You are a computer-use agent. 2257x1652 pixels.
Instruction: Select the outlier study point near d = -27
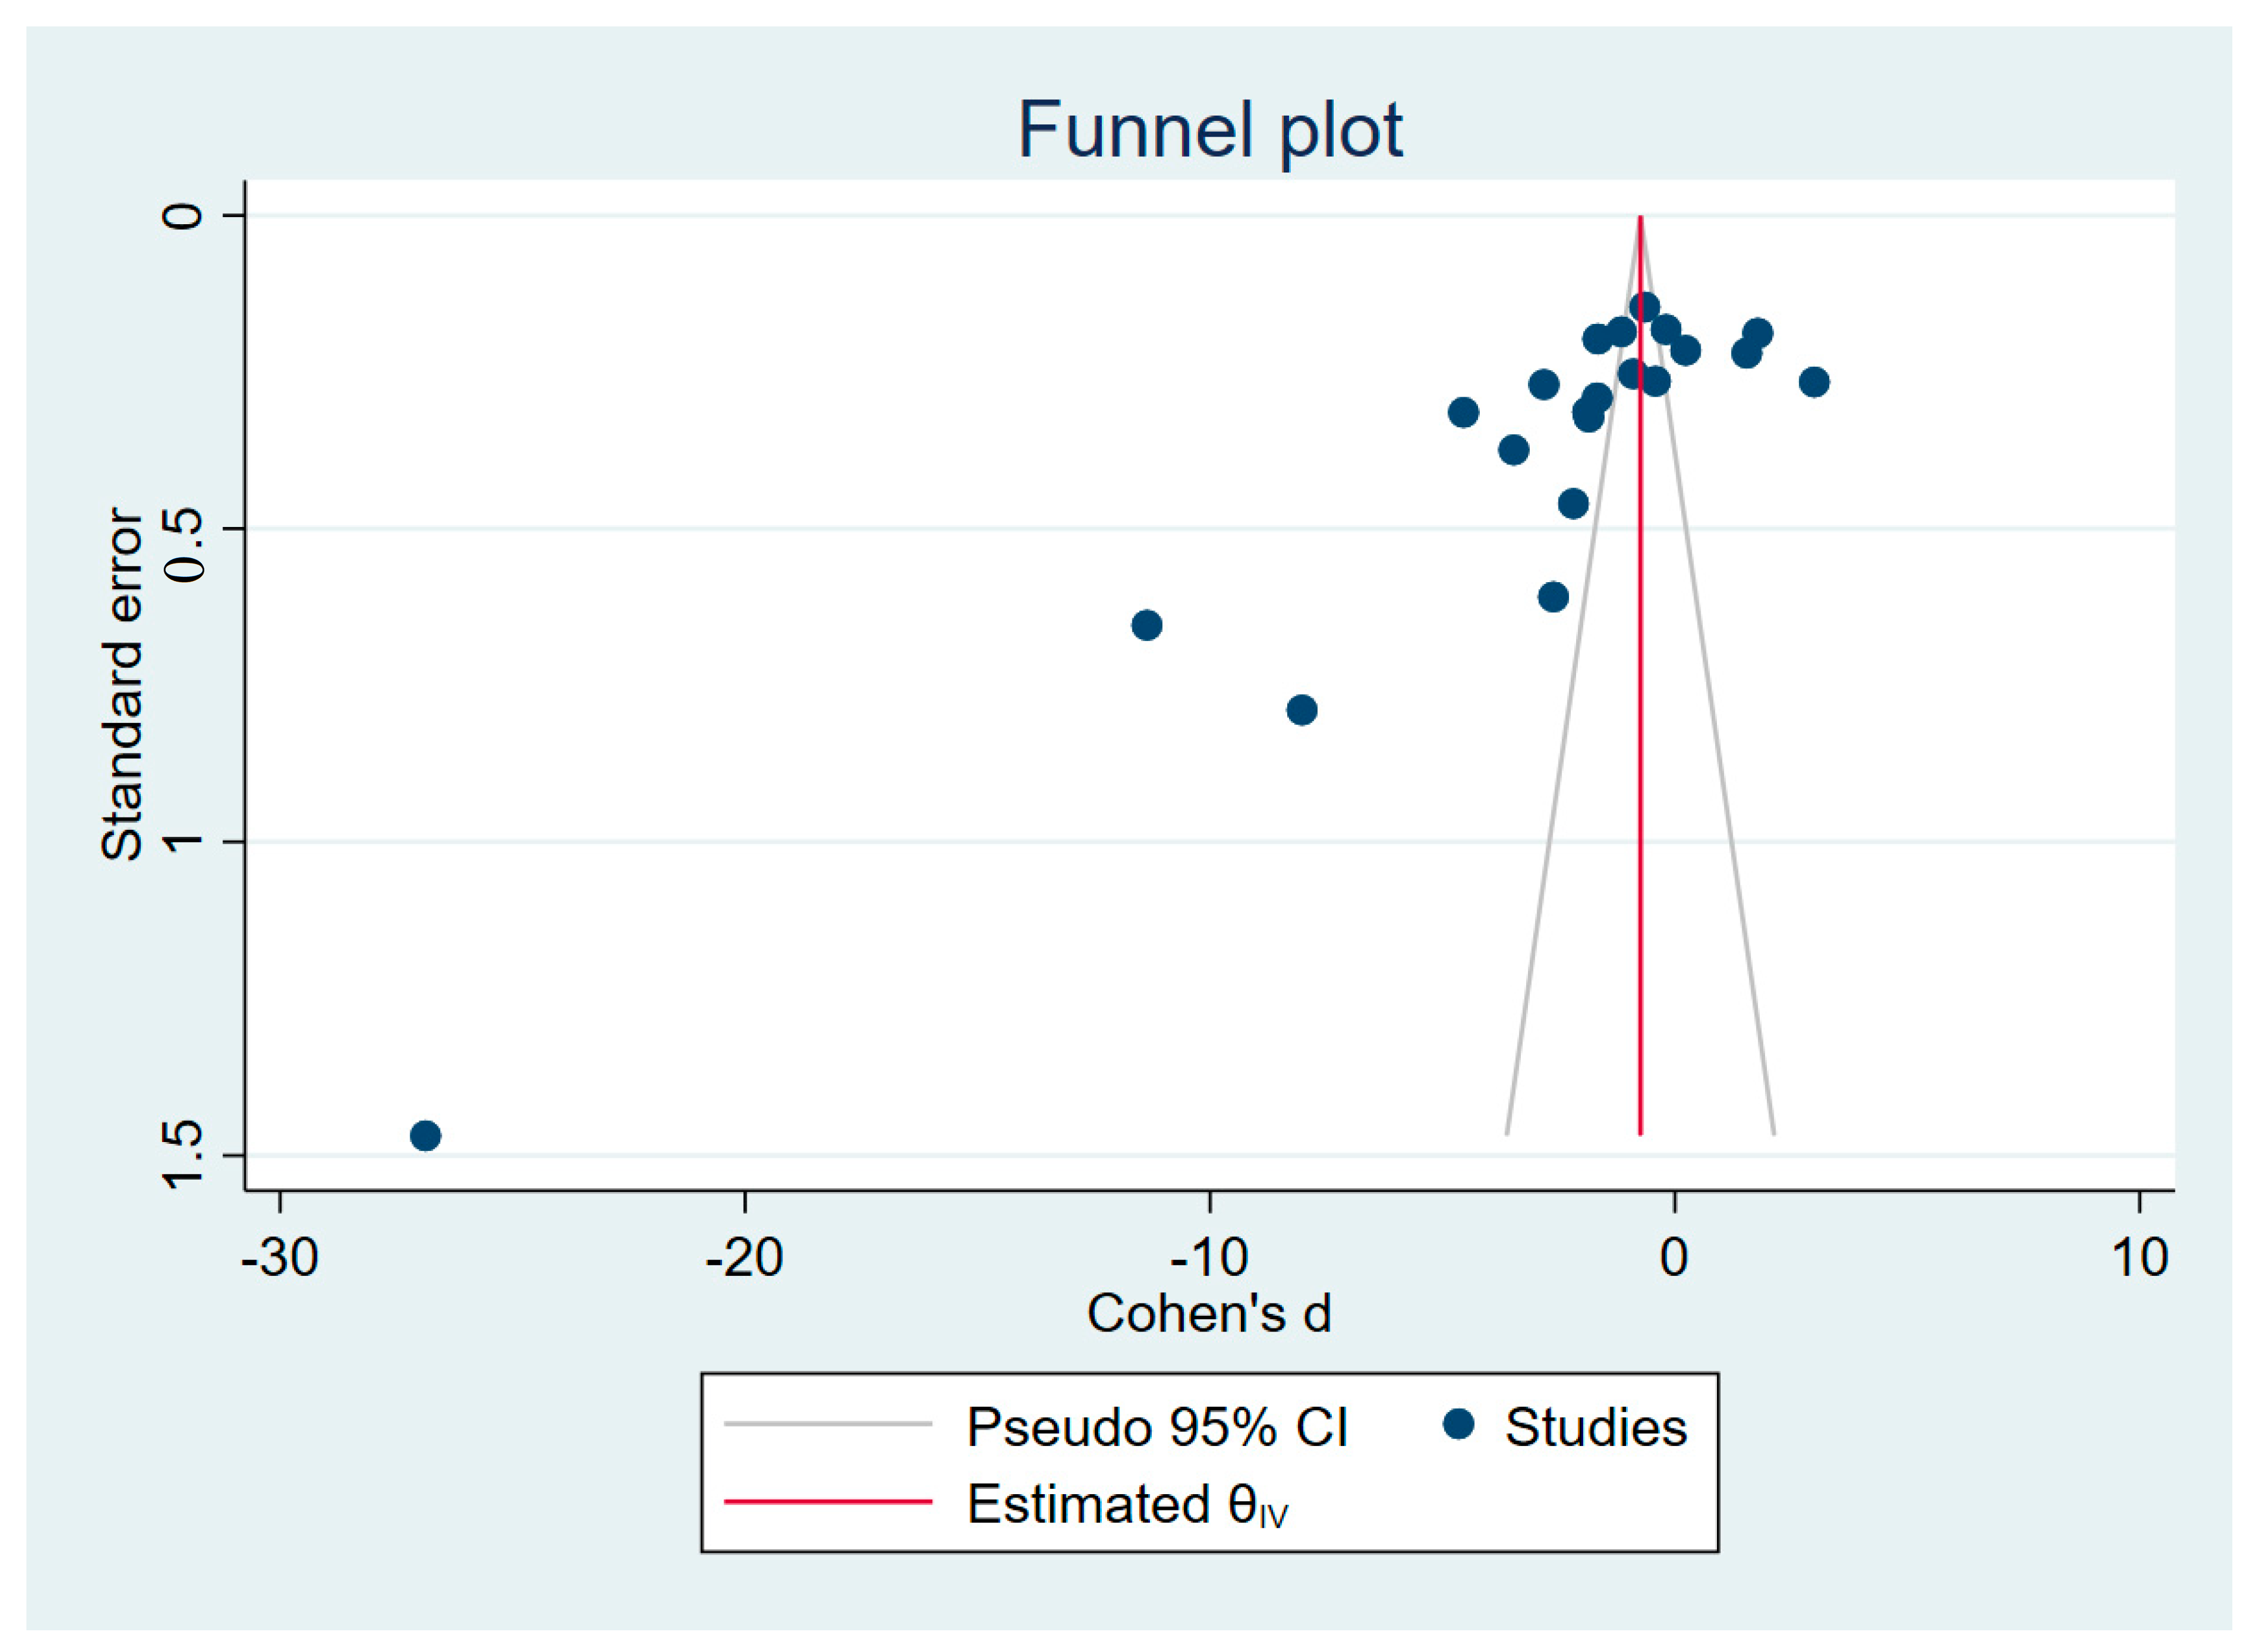coord(425,1135)
